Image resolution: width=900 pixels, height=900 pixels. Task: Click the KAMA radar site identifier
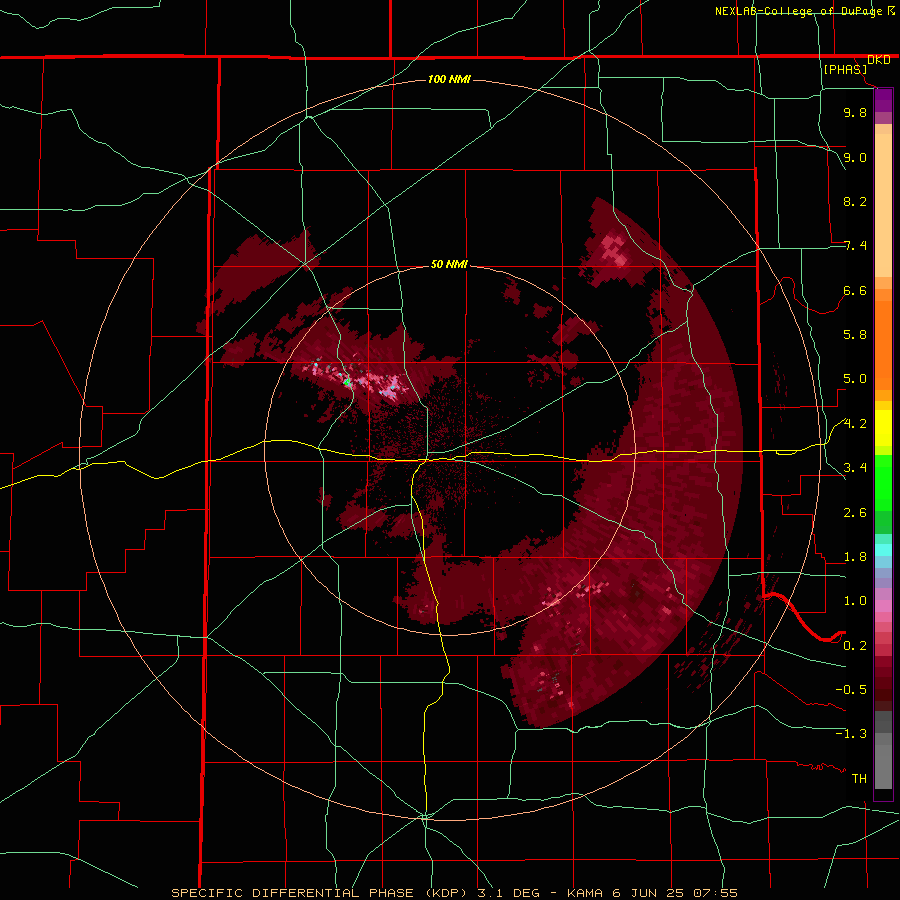[x=585, y=893]
